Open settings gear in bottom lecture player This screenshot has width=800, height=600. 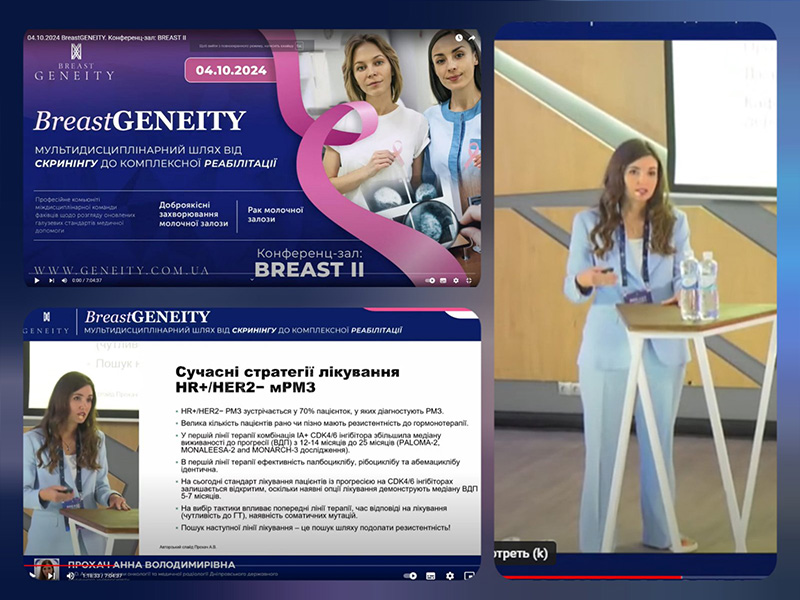pyautogui.click(x=449, y=575)
